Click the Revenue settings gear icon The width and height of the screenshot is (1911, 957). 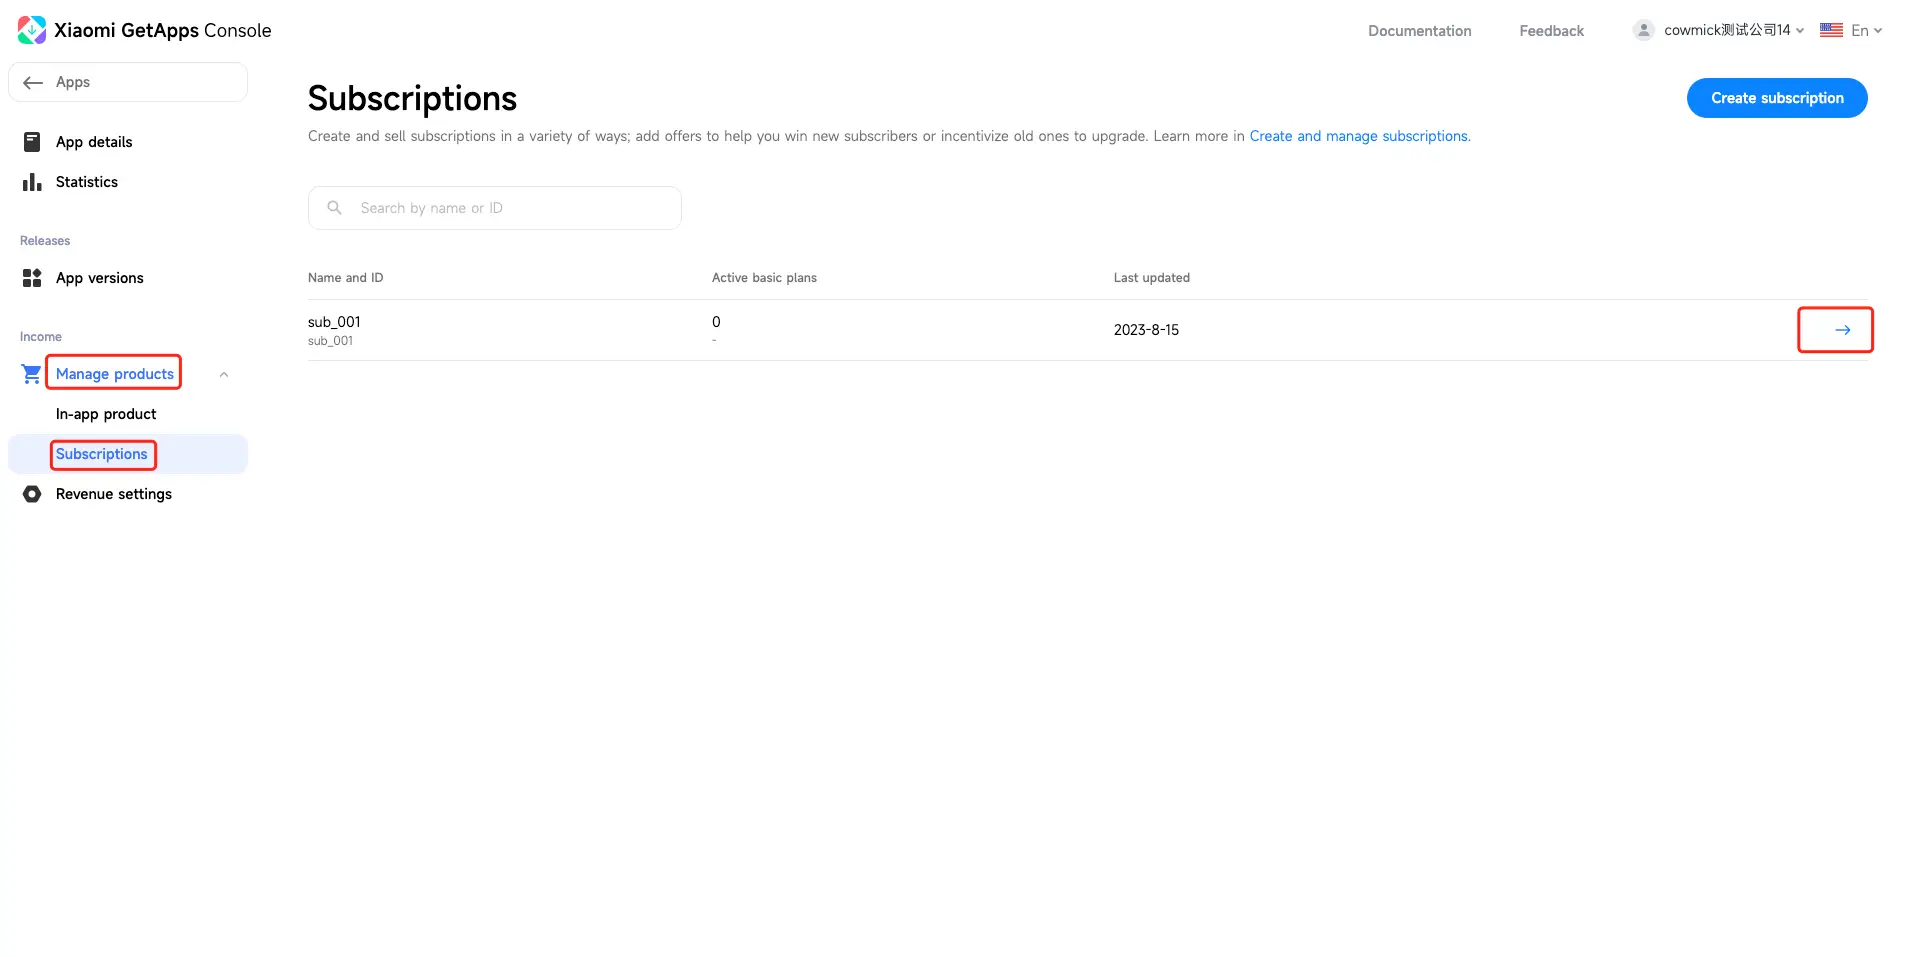[x=32, y=494]
